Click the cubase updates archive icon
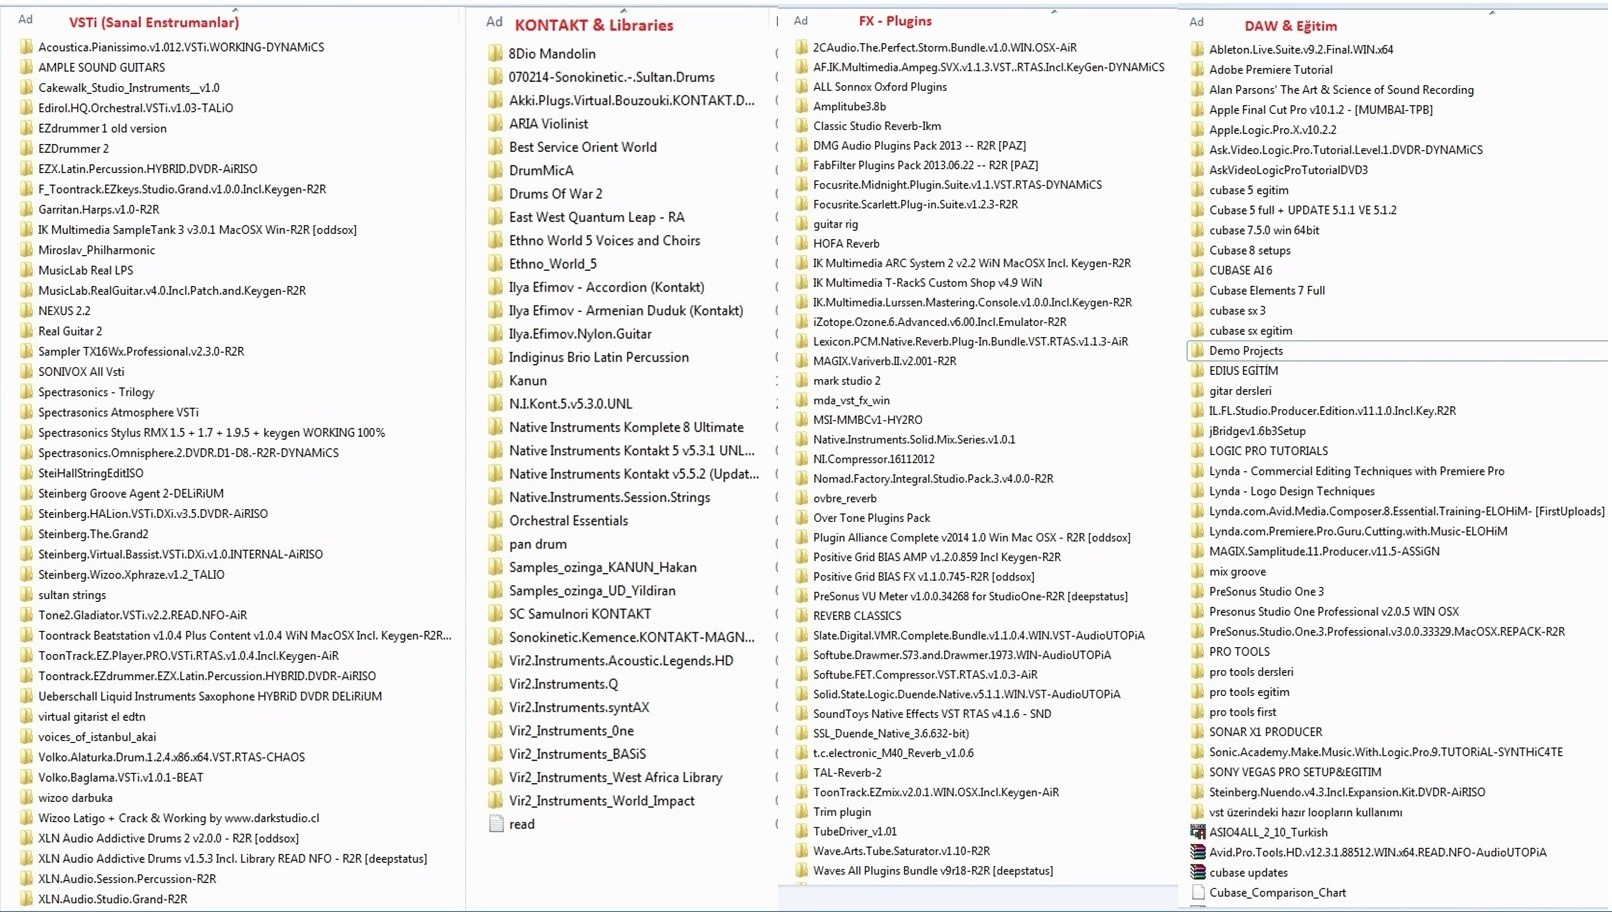Image resolution: width=1612 pixels, height=912 pixels. coord(1197,872)
